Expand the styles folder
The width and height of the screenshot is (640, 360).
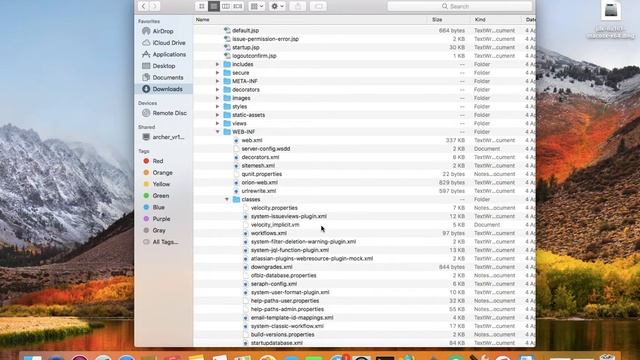click(x=218, y=107)
